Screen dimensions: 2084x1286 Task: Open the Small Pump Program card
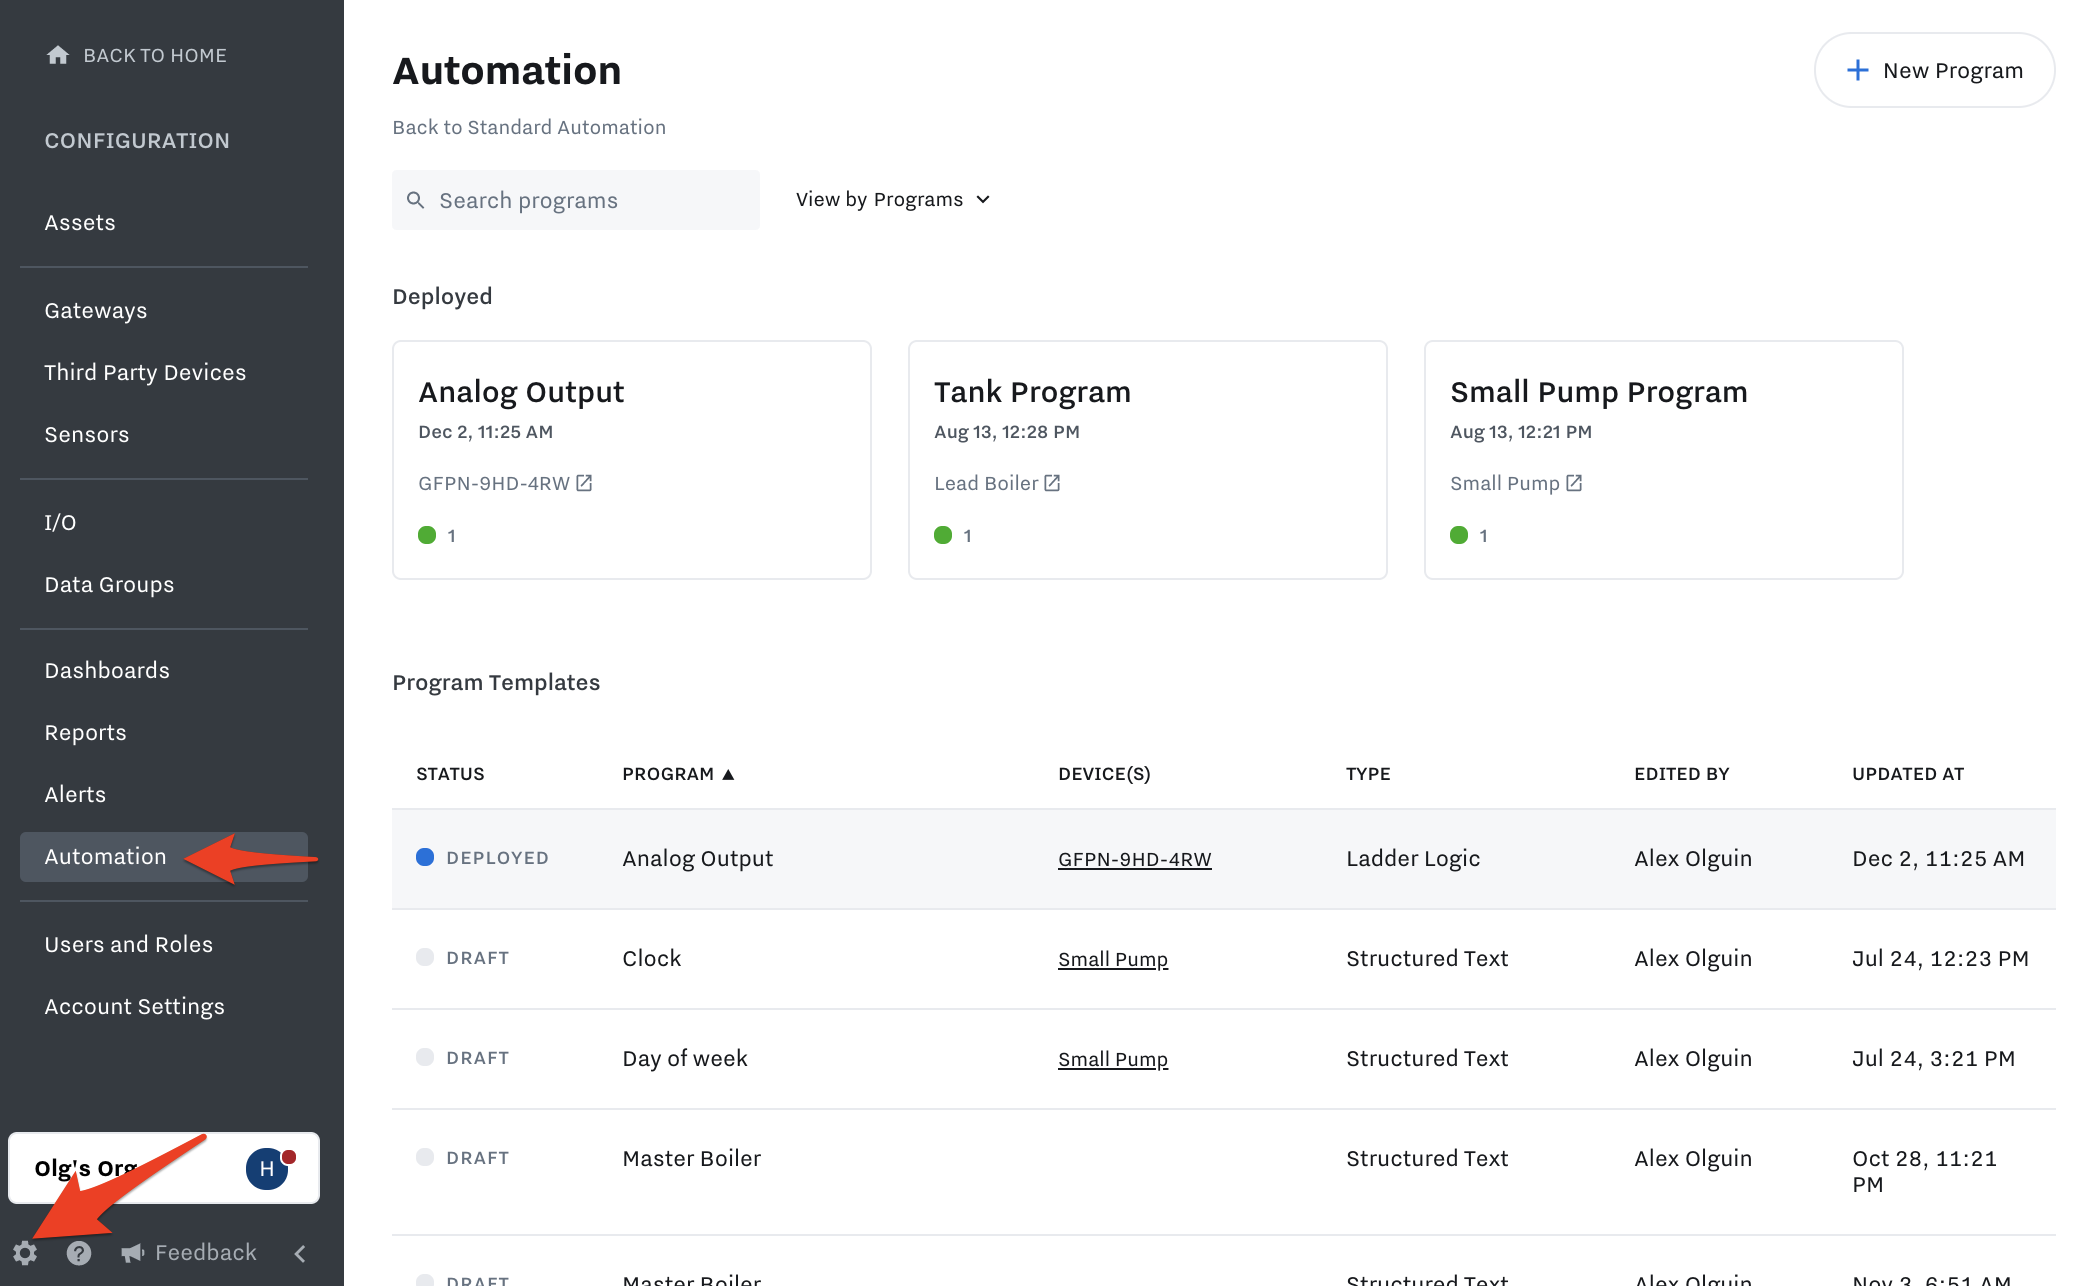1664,460
